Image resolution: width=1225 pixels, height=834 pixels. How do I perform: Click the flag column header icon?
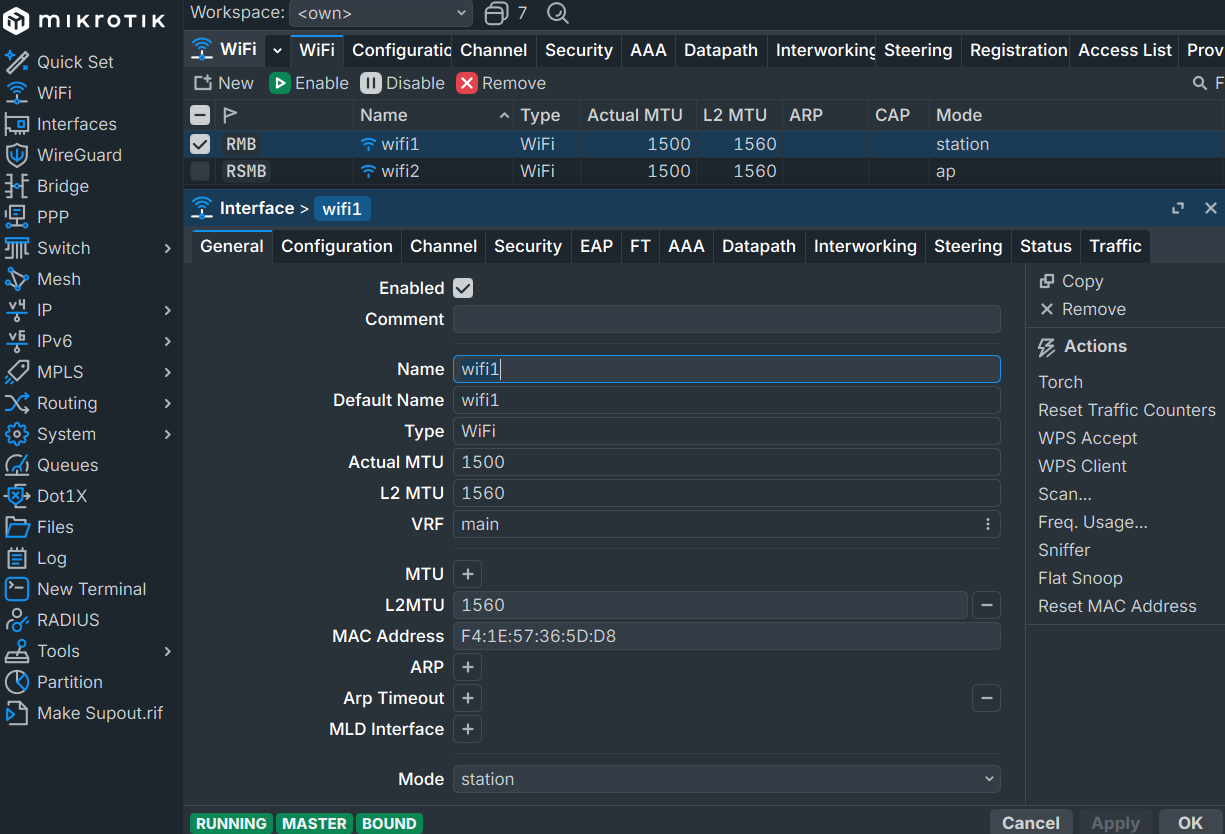[230, 115]
